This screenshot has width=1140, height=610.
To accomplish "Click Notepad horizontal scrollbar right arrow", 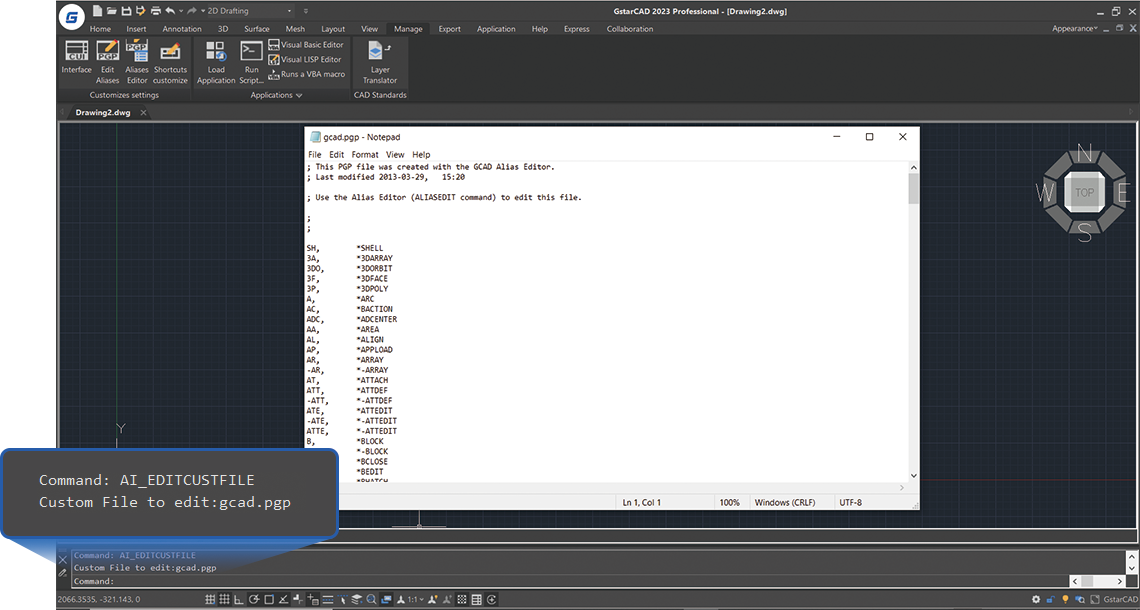I will pyautogui.click(x=902, y=488).
